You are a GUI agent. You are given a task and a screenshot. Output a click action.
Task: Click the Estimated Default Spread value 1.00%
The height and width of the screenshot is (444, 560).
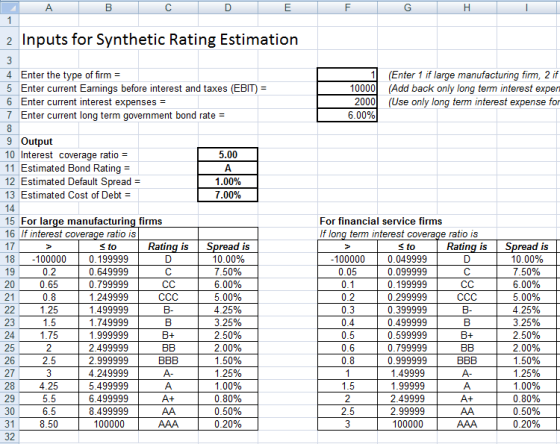pyautogui.click(x=228, y=181)
